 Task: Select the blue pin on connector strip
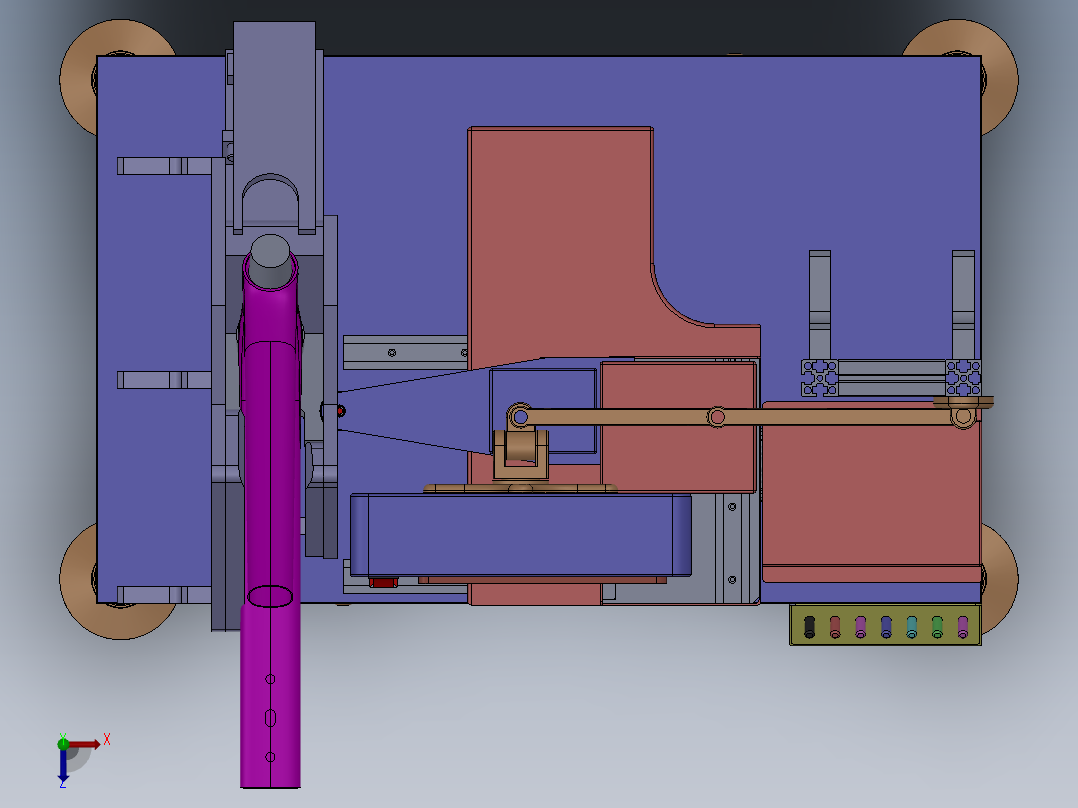886,626
